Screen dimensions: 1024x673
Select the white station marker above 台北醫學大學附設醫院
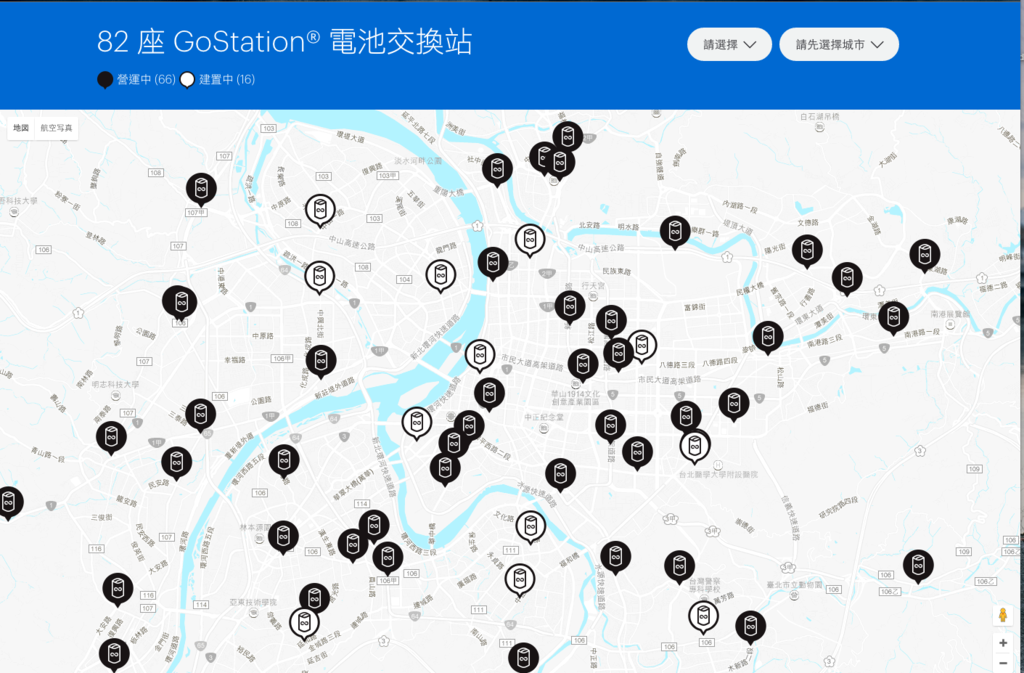695,447
